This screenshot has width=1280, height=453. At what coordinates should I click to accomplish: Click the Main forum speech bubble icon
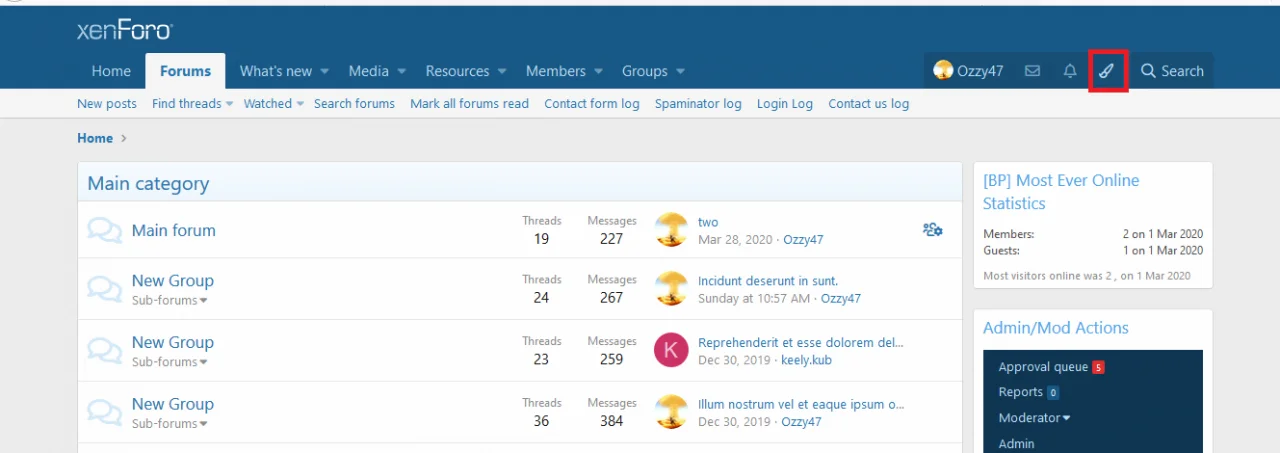point(104,230)
